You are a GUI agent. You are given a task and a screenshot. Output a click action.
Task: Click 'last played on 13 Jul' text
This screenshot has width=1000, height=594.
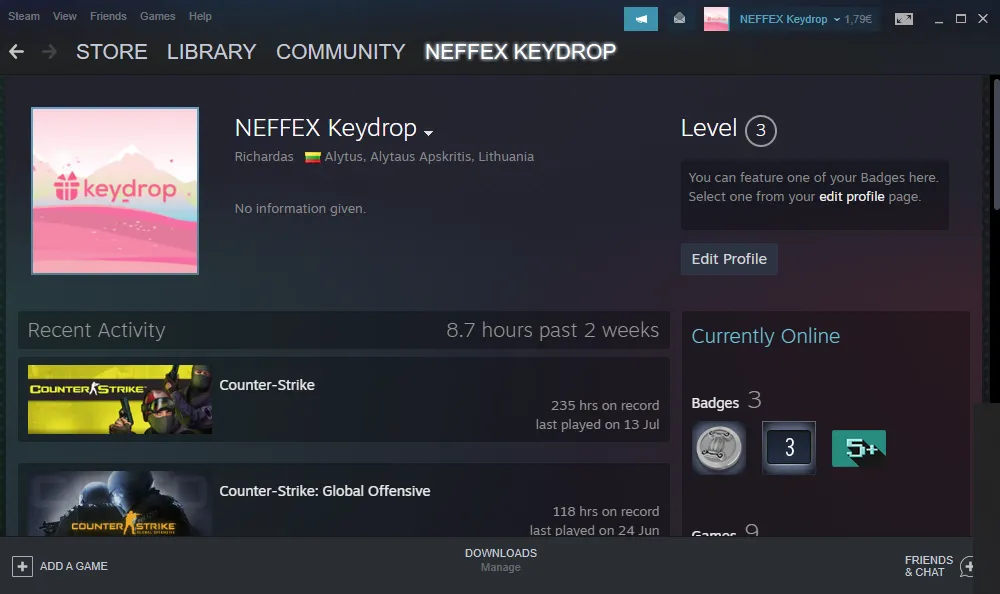click(597, 425)
